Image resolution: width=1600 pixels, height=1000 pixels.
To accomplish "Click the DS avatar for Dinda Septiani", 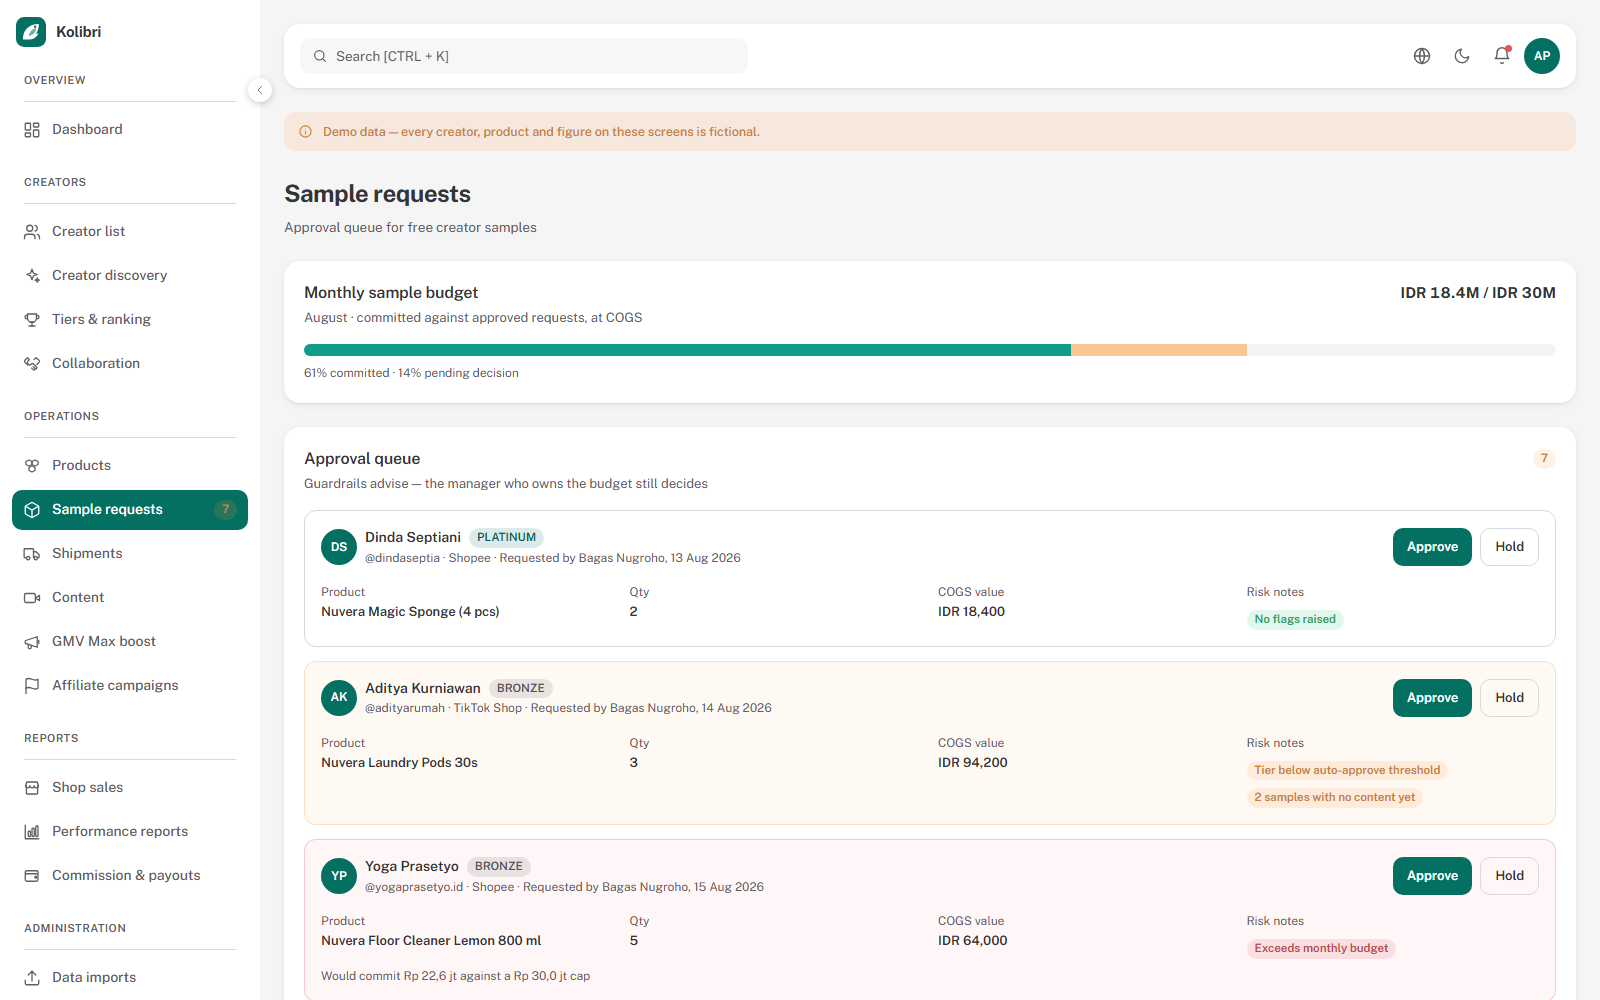I will coord(339,547).
